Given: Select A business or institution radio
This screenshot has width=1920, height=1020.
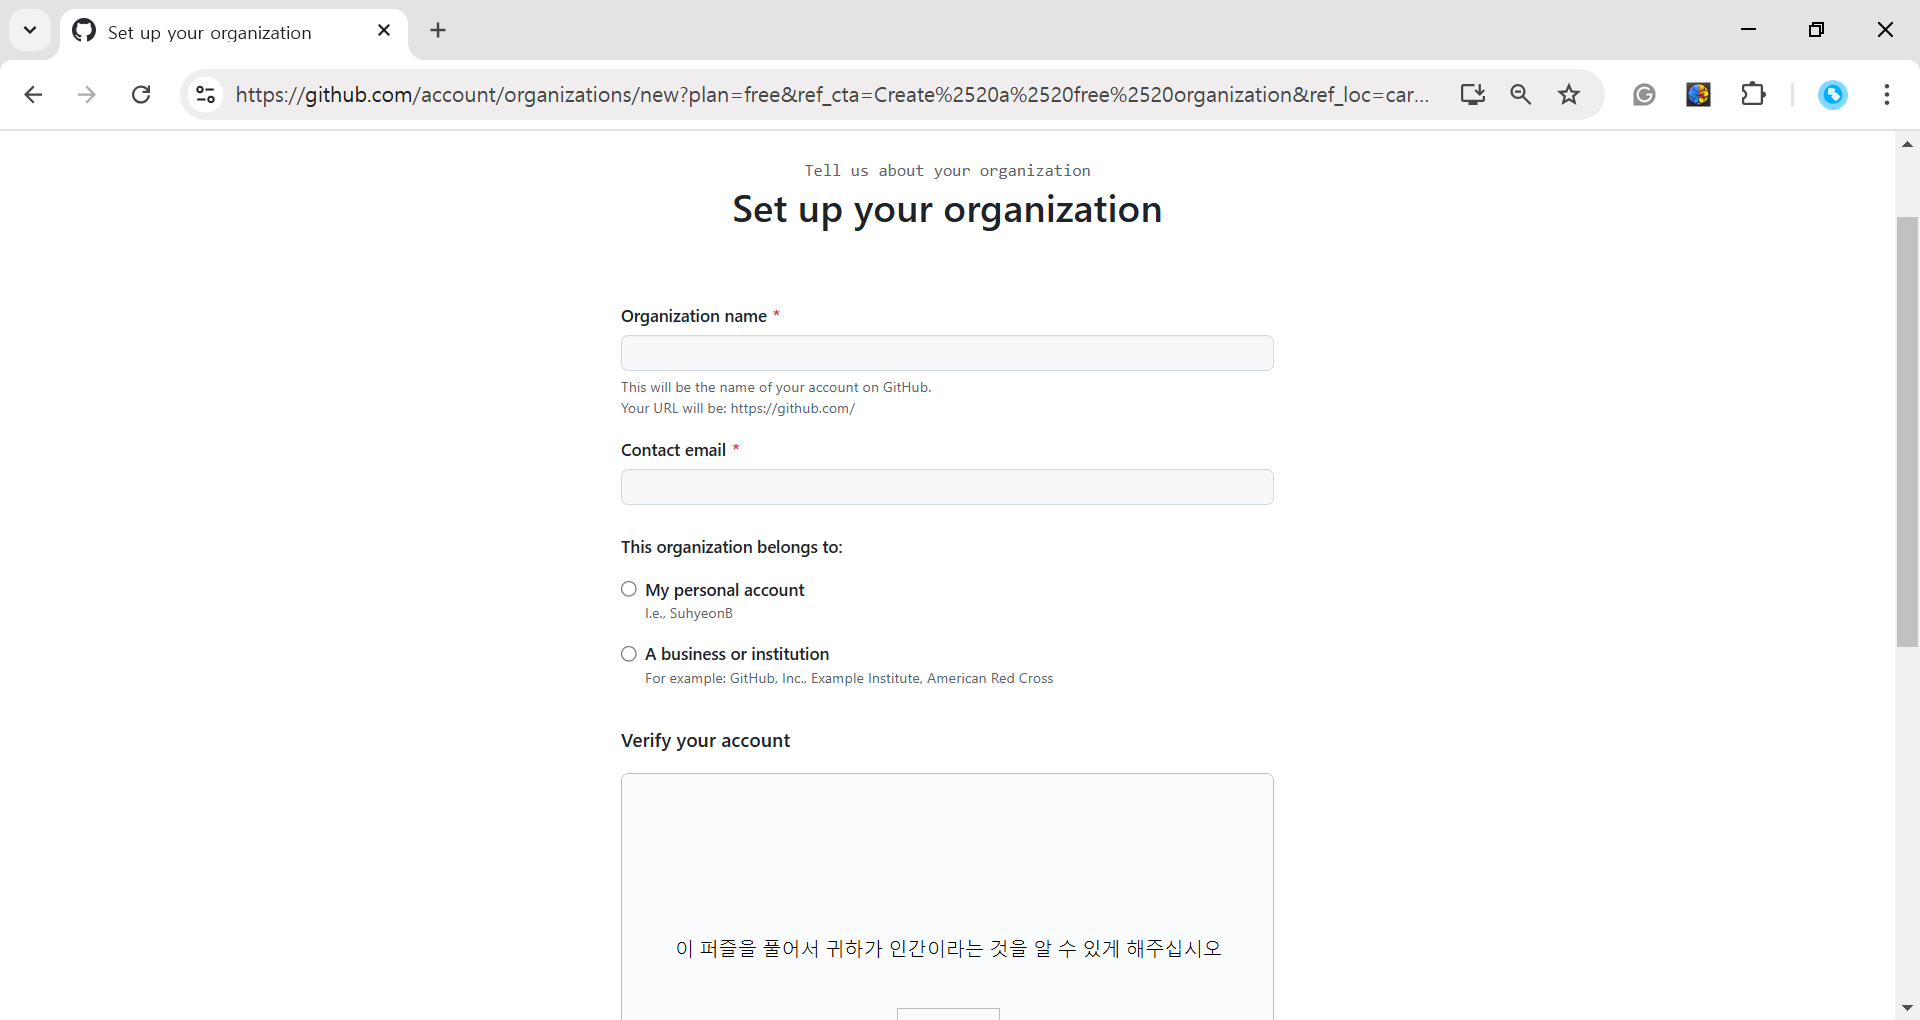Looking at the screenshot, I should (x=629, y=654).
